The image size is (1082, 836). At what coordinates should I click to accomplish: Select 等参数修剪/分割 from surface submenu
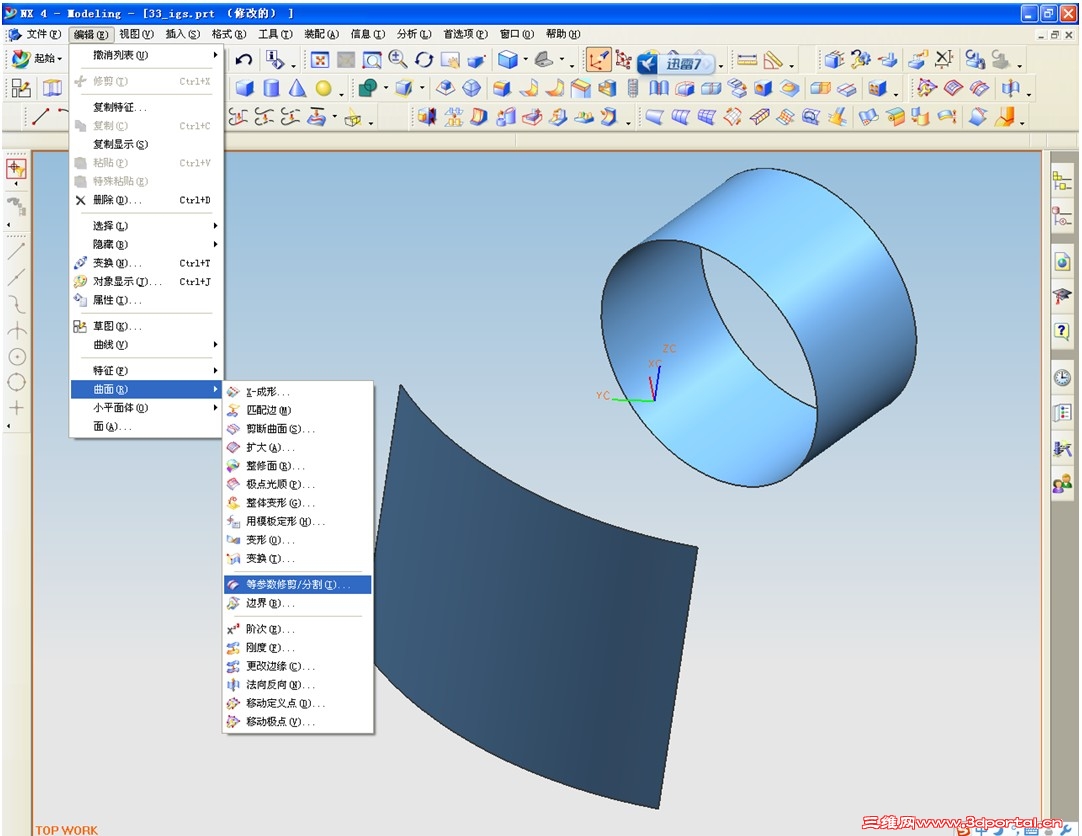click(297, 585)
